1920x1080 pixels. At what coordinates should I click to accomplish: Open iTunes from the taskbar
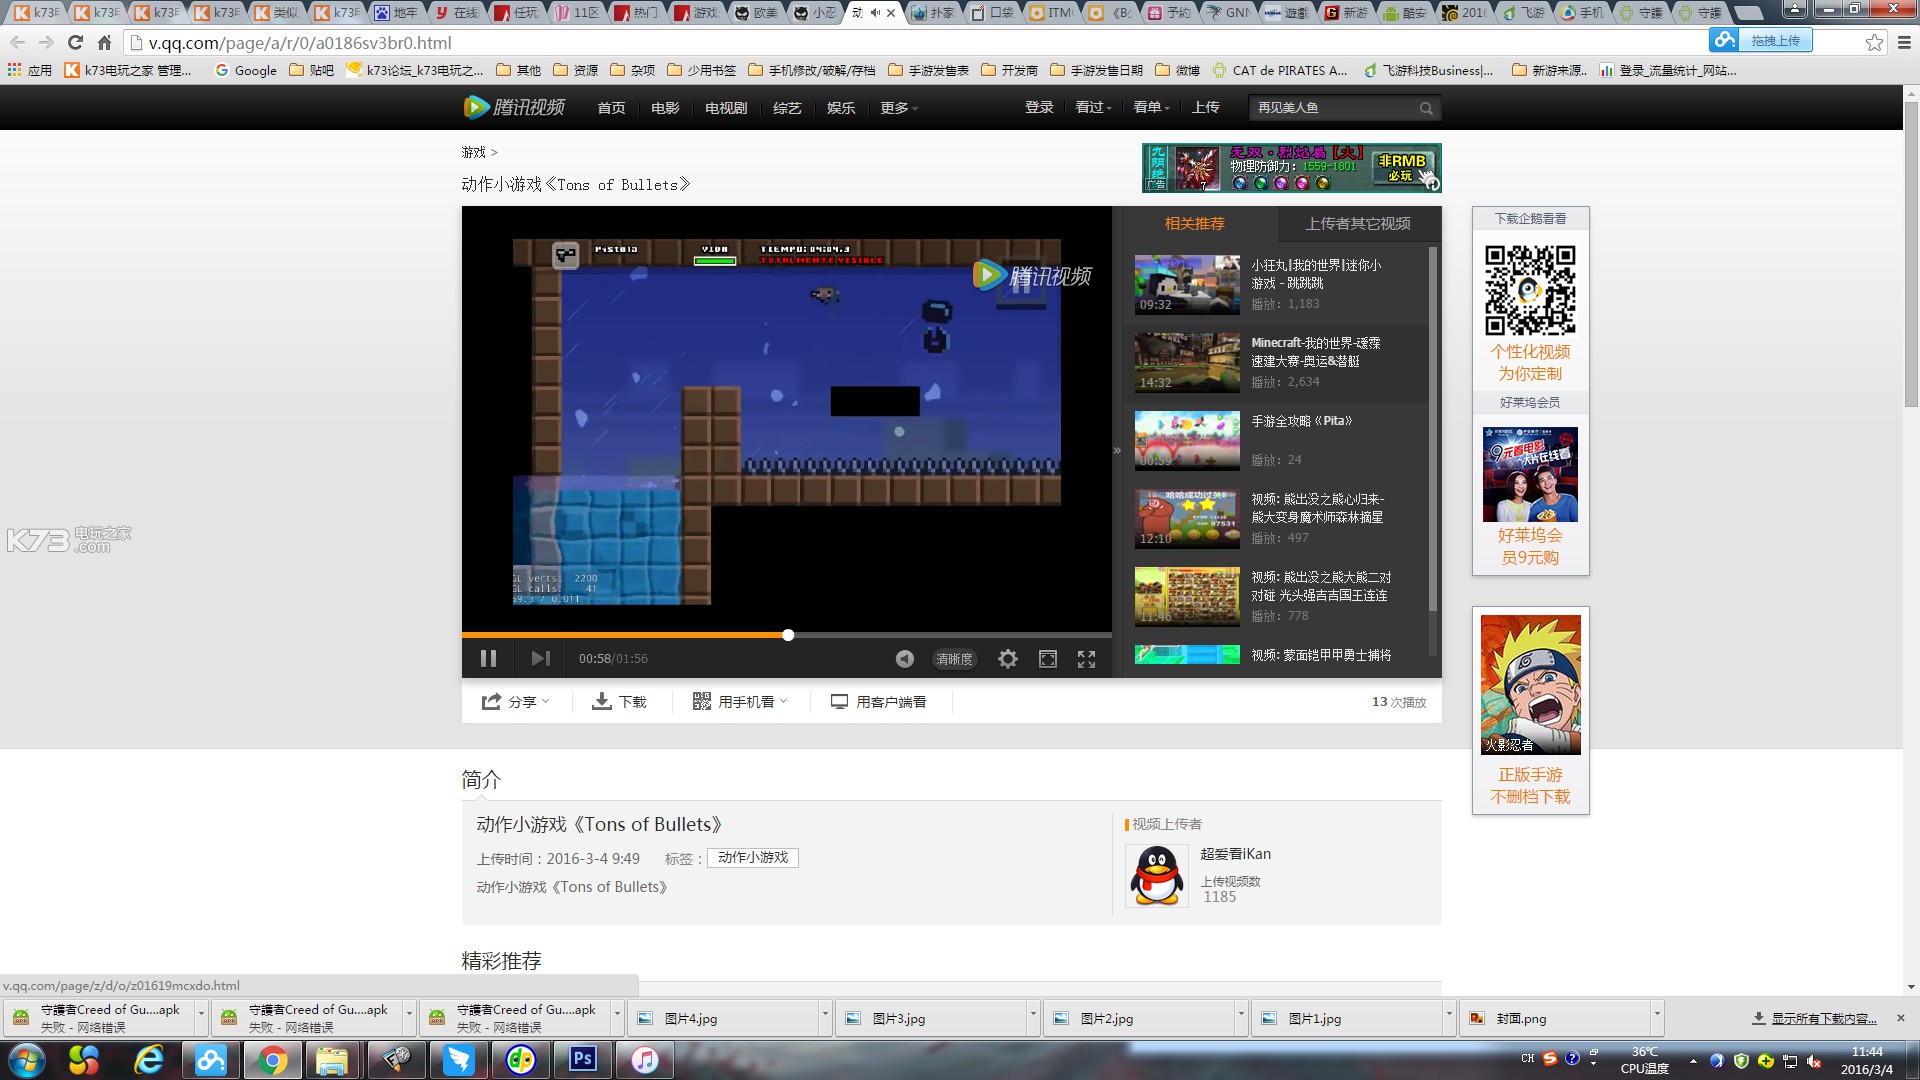(645, 1060)
